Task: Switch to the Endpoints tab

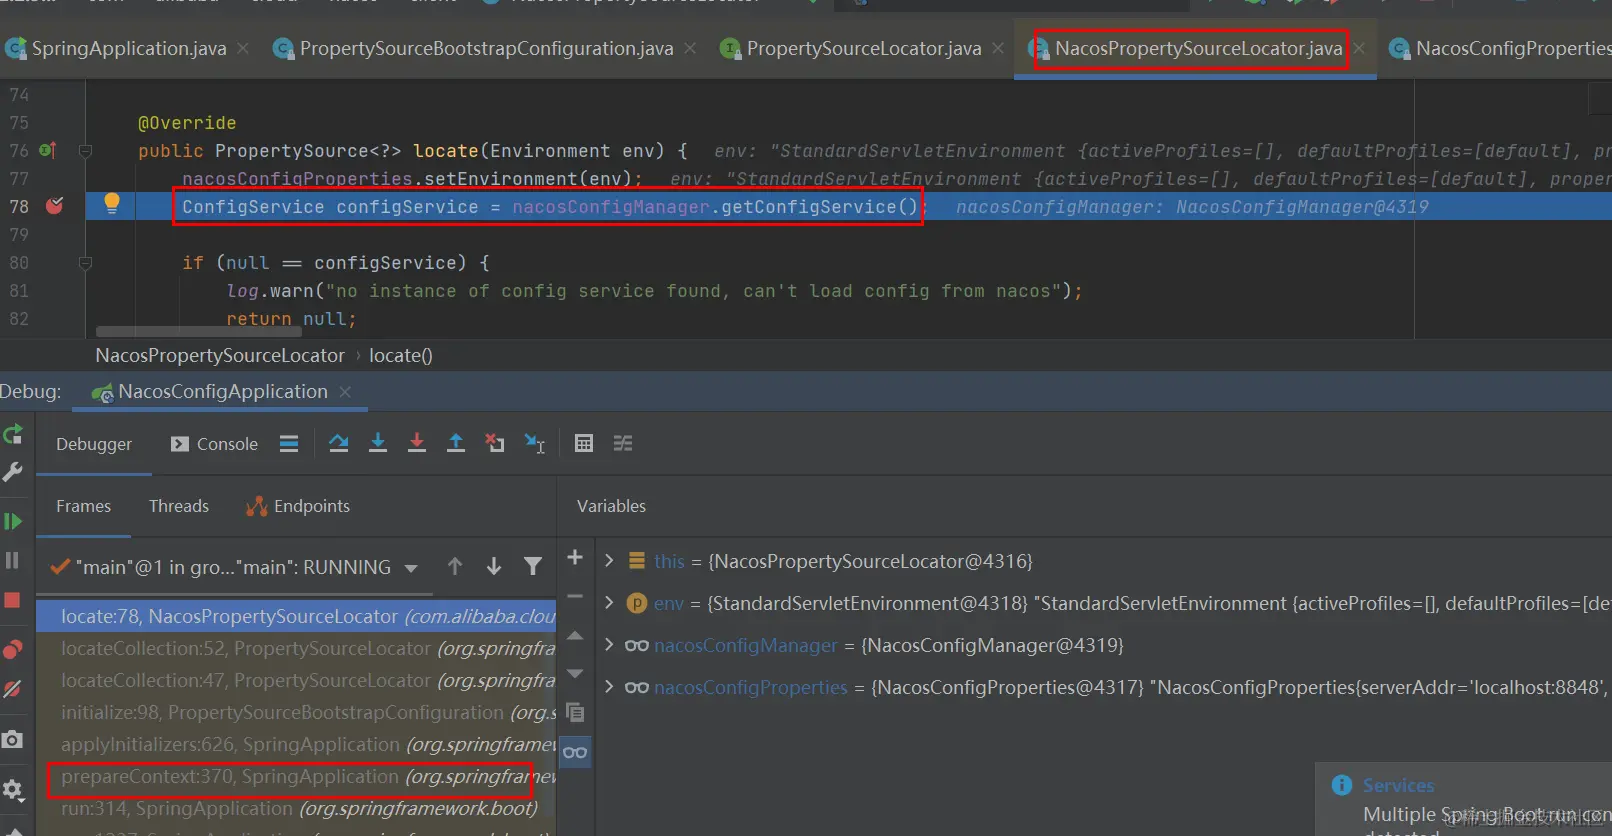Action: 298,506
